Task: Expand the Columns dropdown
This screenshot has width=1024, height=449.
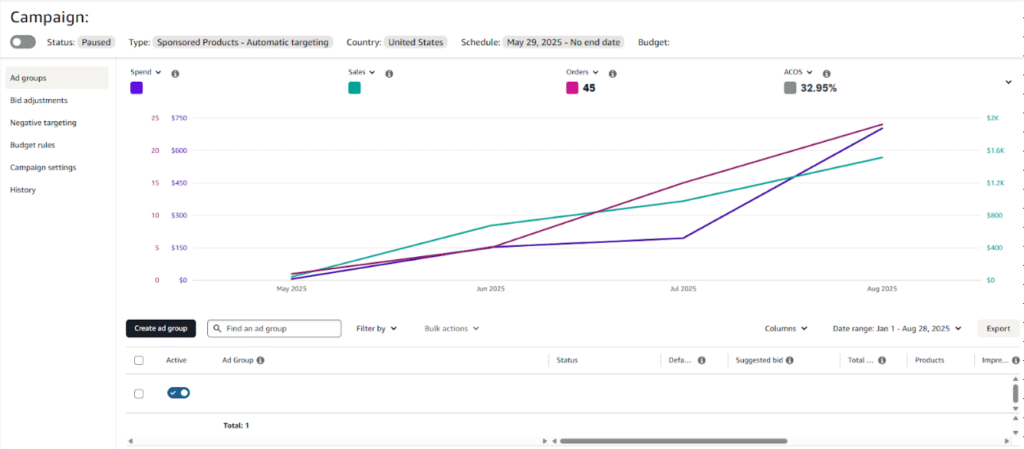Action: coord(786,328)
